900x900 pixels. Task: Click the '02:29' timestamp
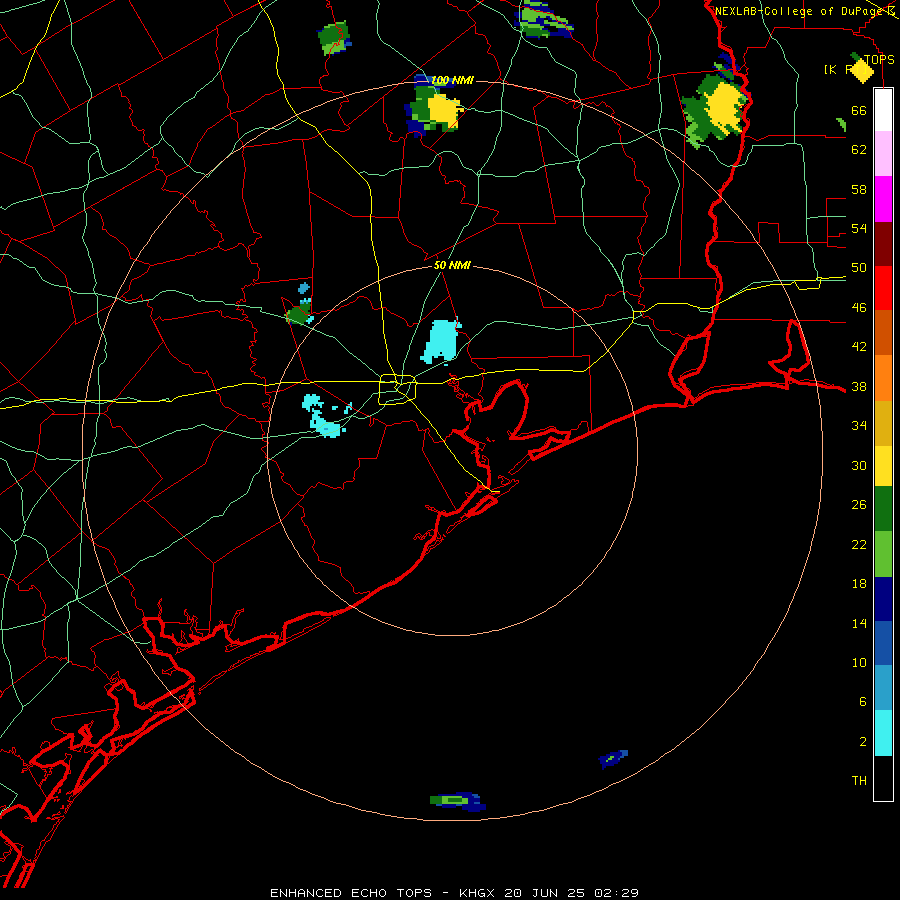(x=616, y=893)
